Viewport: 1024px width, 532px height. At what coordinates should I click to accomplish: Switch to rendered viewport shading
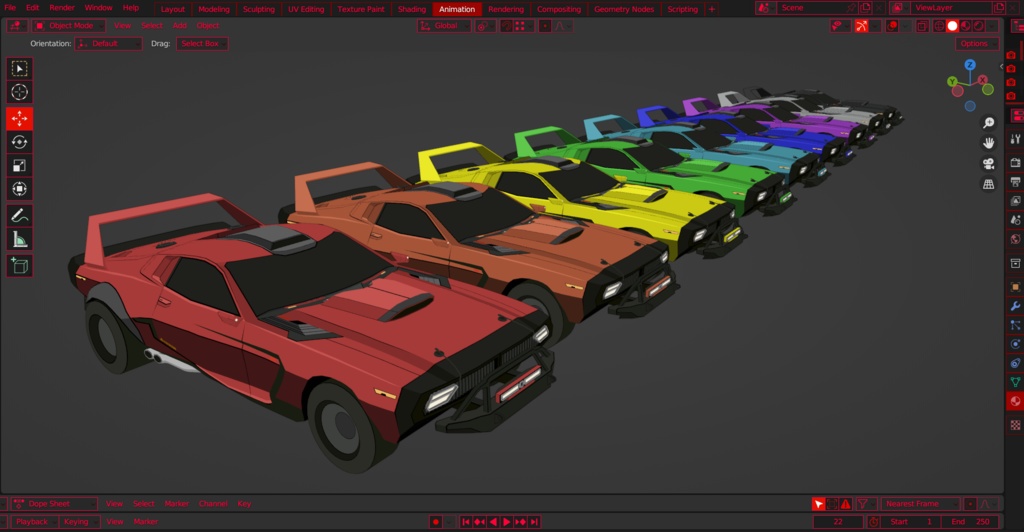pyautogui.click(x=978, y=26)
